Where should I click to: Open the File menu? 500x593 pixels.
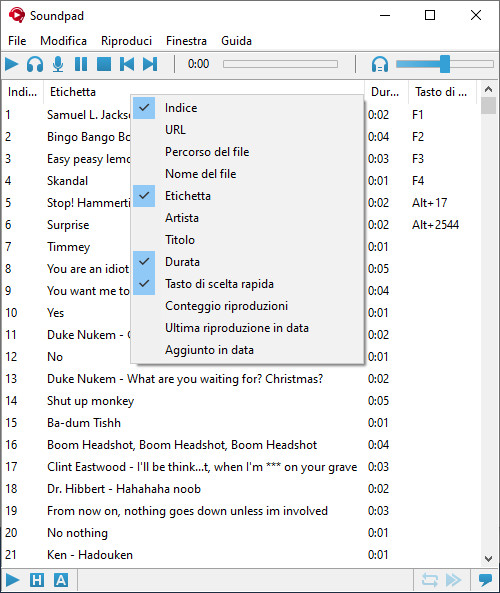tap(17, 41)
